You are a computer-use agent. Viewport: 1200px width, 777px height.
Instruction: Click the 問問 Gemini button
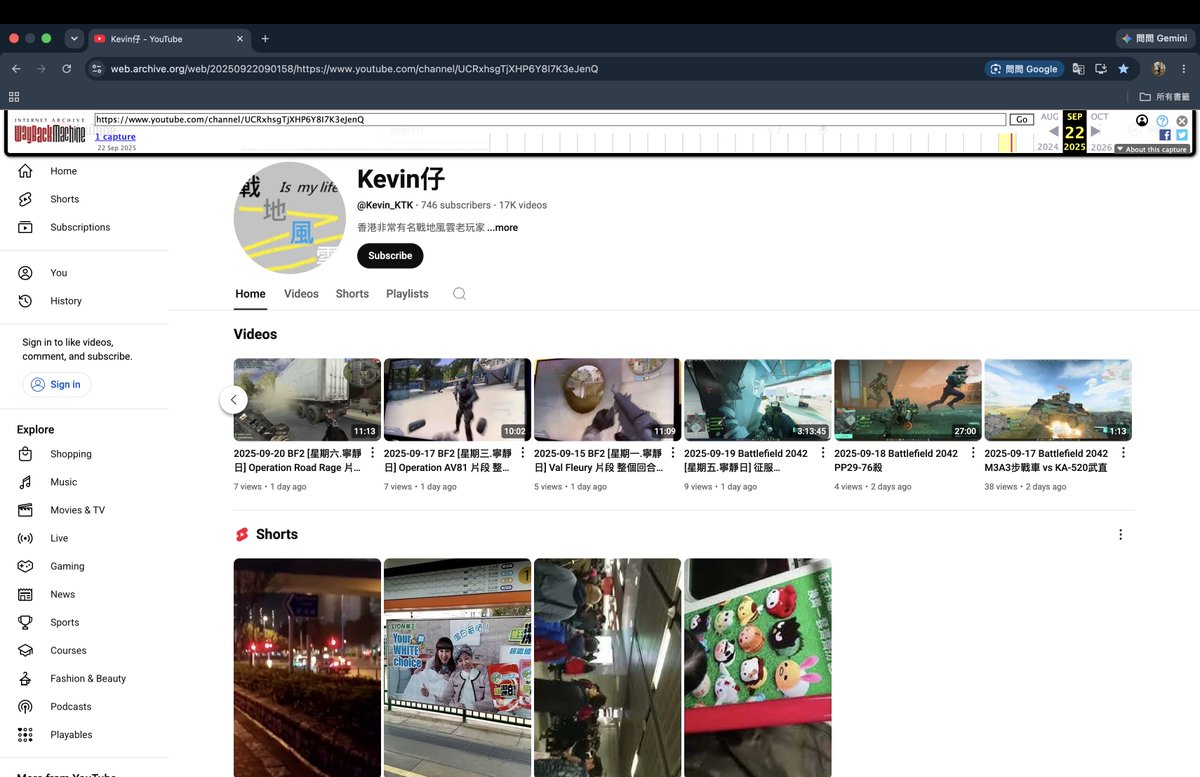[1155, 38]
